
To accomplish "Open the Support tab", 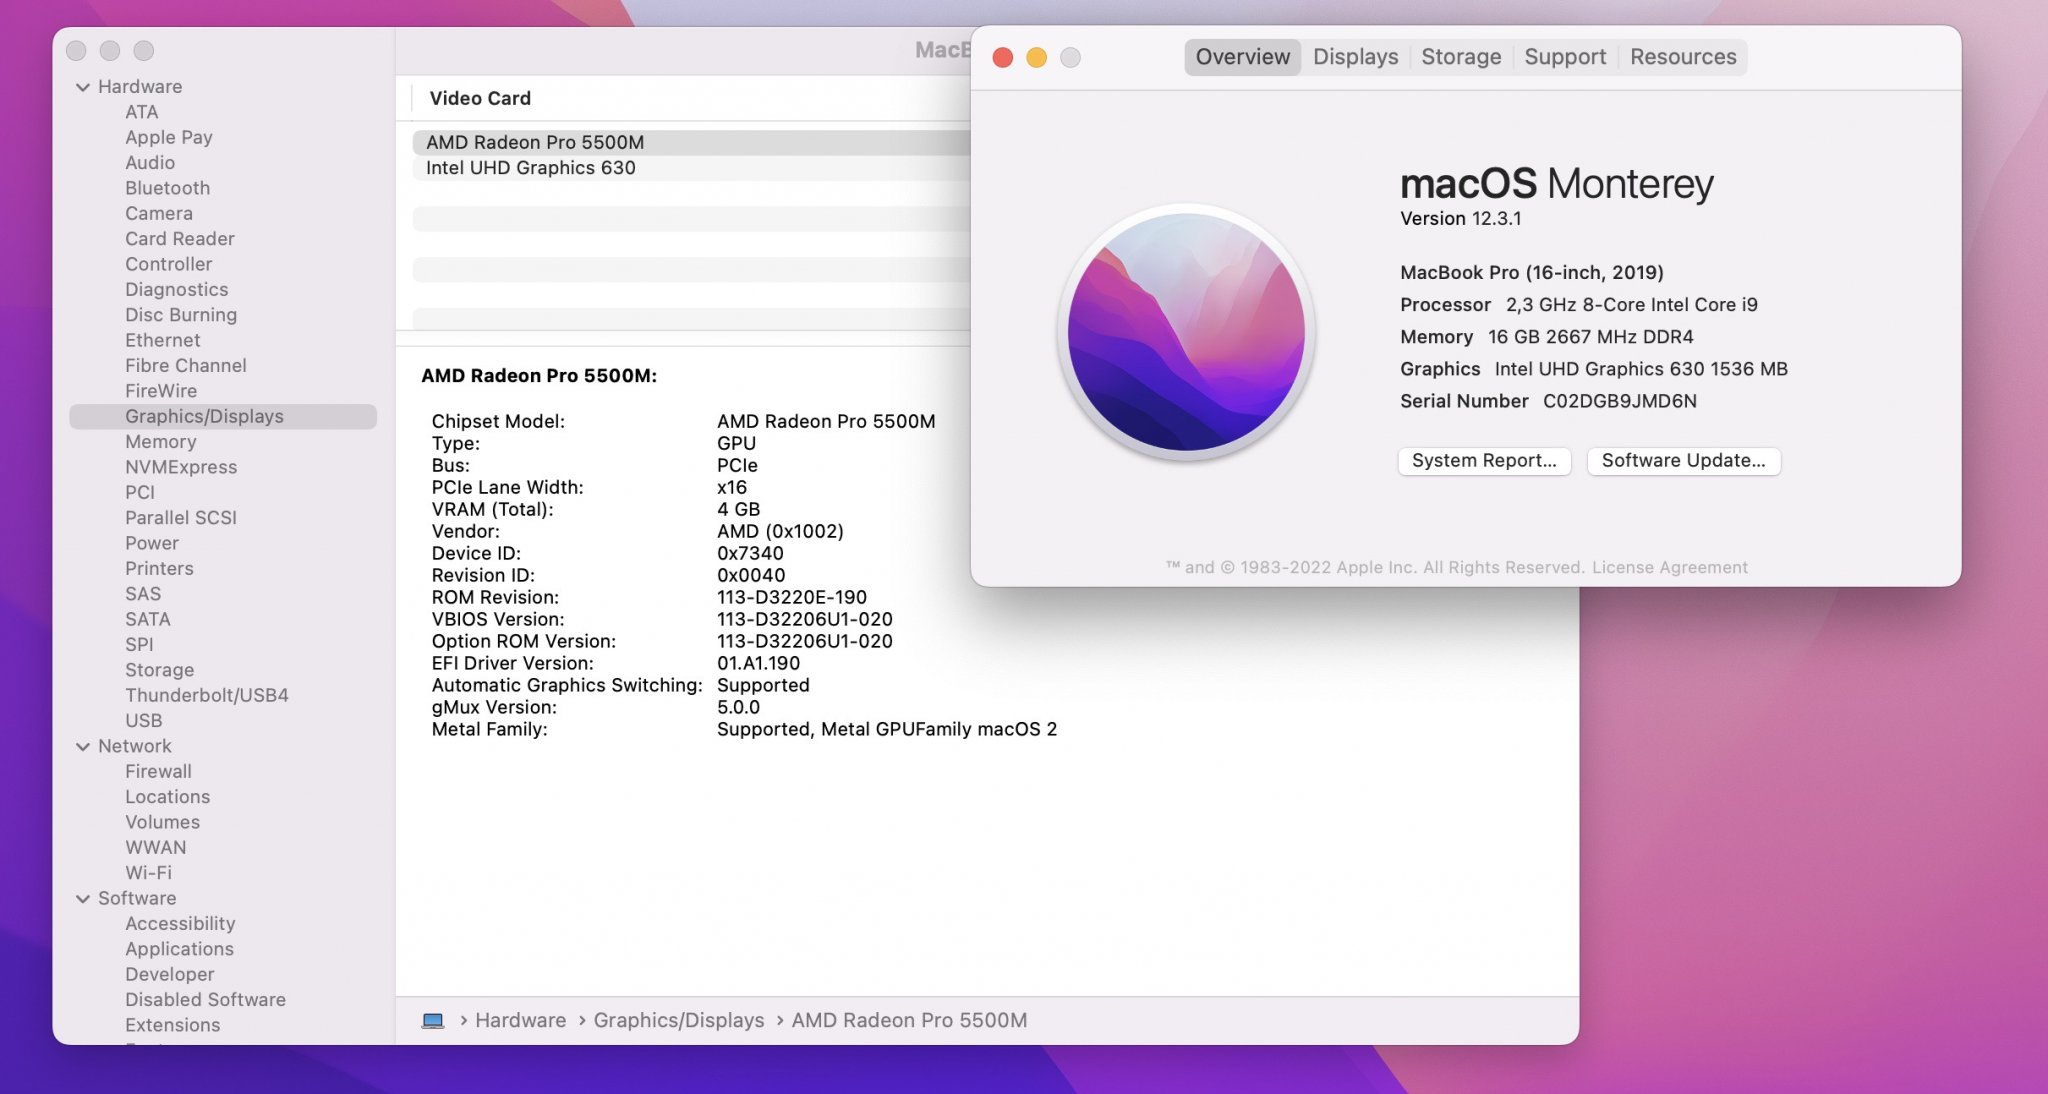I will (x=1565, y=57).
